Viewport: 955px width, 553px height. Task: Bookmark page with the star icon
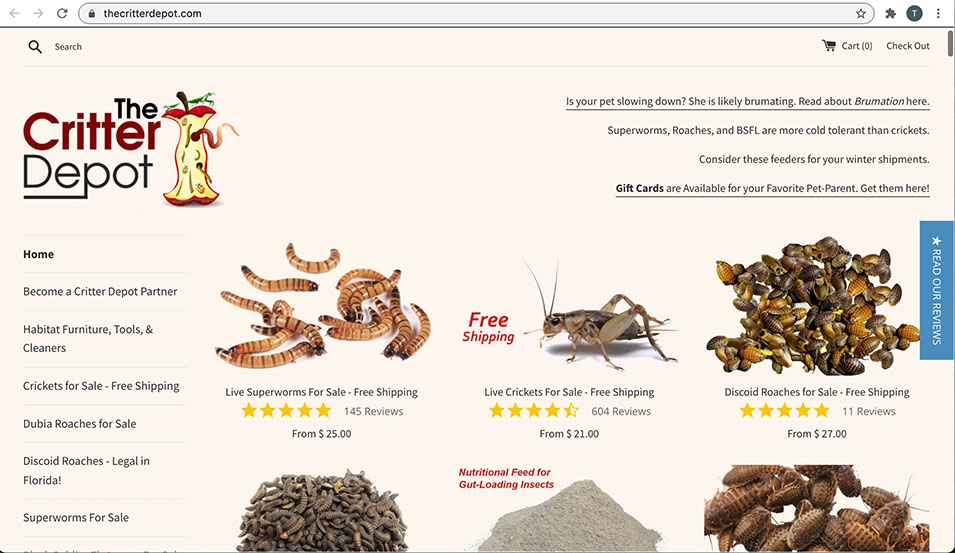(x=861, y=13)
